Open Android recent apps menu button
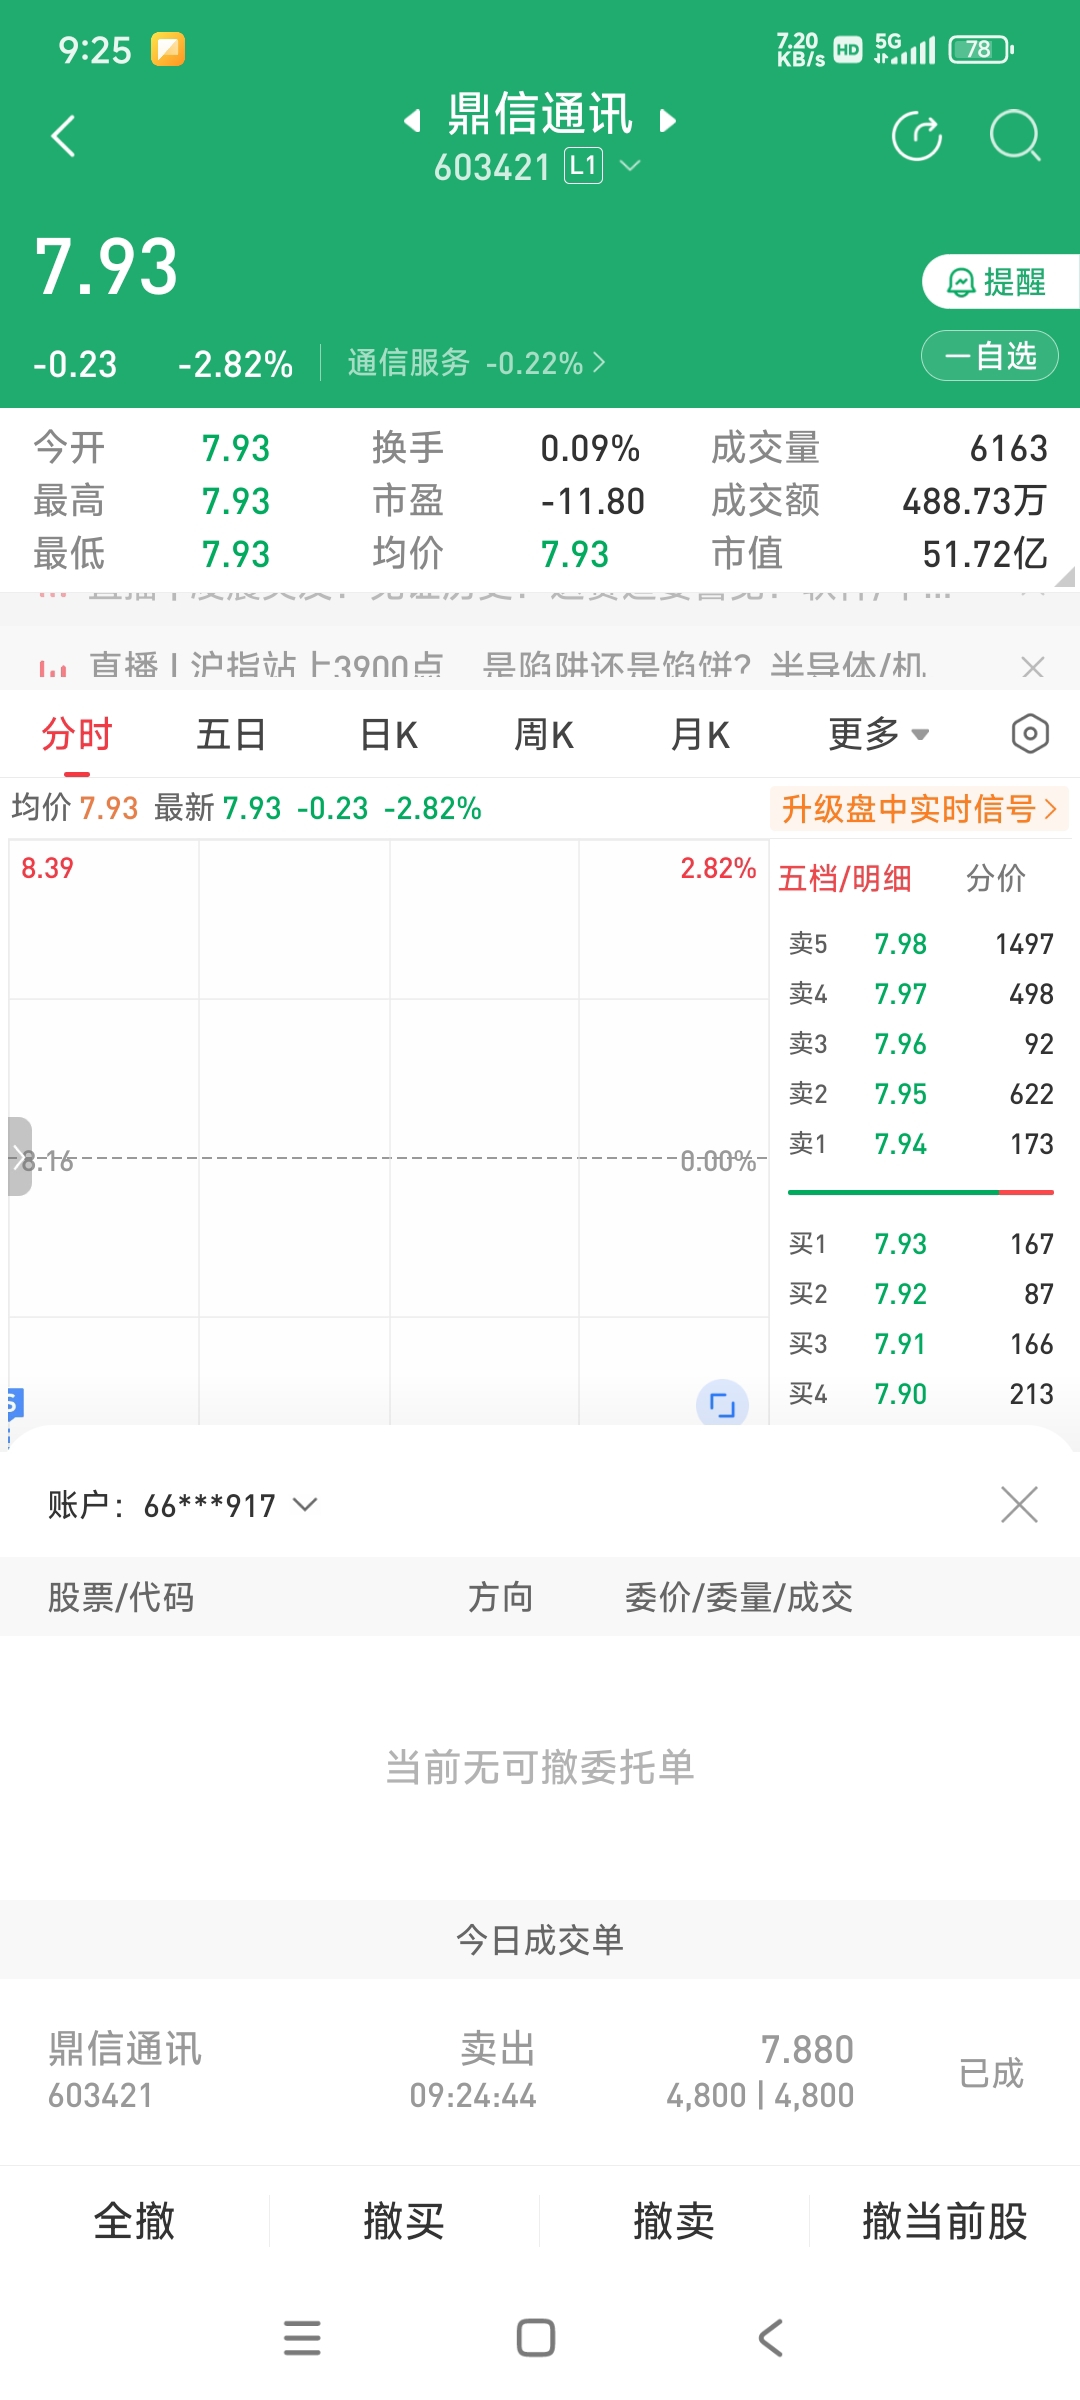1080x2400 pixels. [x=302, y=2338]
